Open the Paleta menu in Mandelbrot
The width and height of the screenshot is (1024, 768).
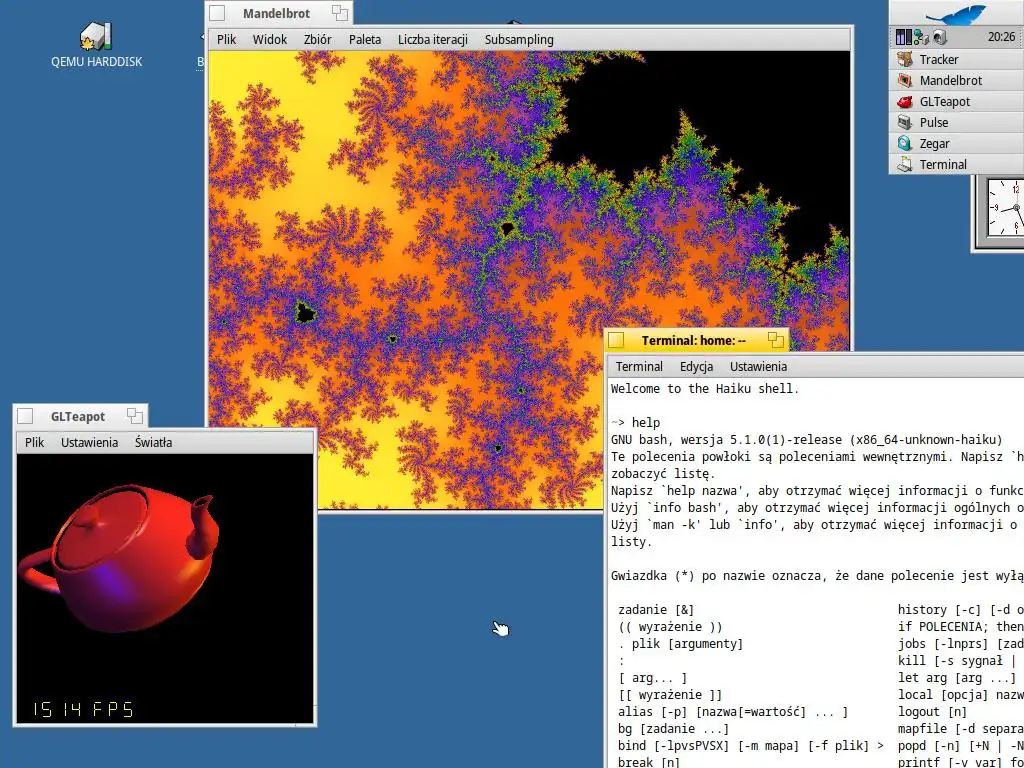(365, 39)
